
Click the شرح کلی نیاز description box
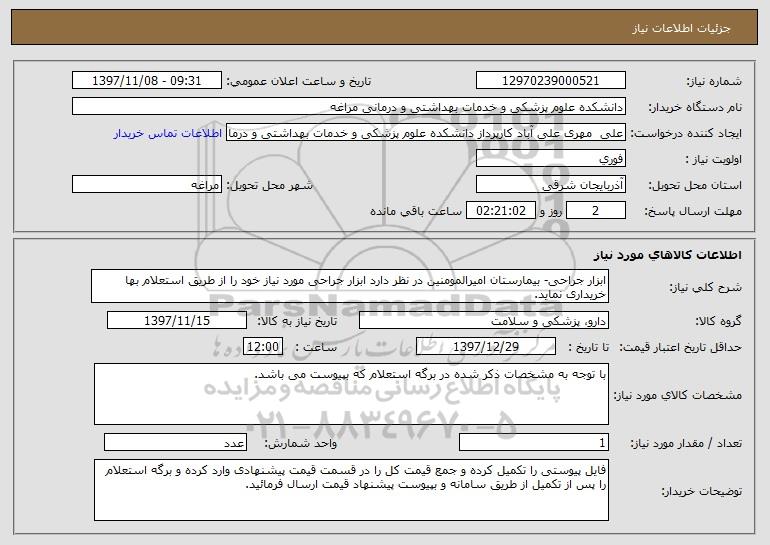[x=350, y=286]
